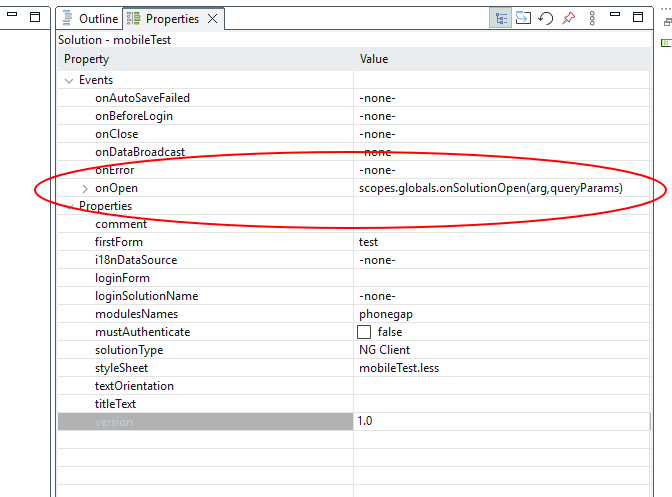This screenshot has width=672, height=497.
Task: Expand the onOpen event row
Action: [x=85, y=188]
